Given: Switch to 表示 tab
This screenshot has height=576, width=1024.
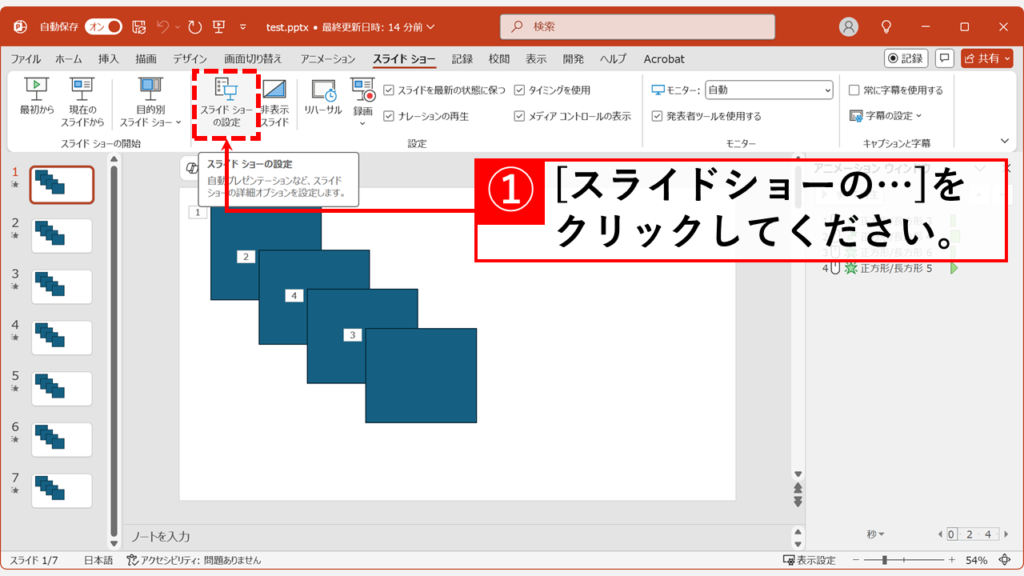Looking at the screenshot, I should (x=536, y=59).
